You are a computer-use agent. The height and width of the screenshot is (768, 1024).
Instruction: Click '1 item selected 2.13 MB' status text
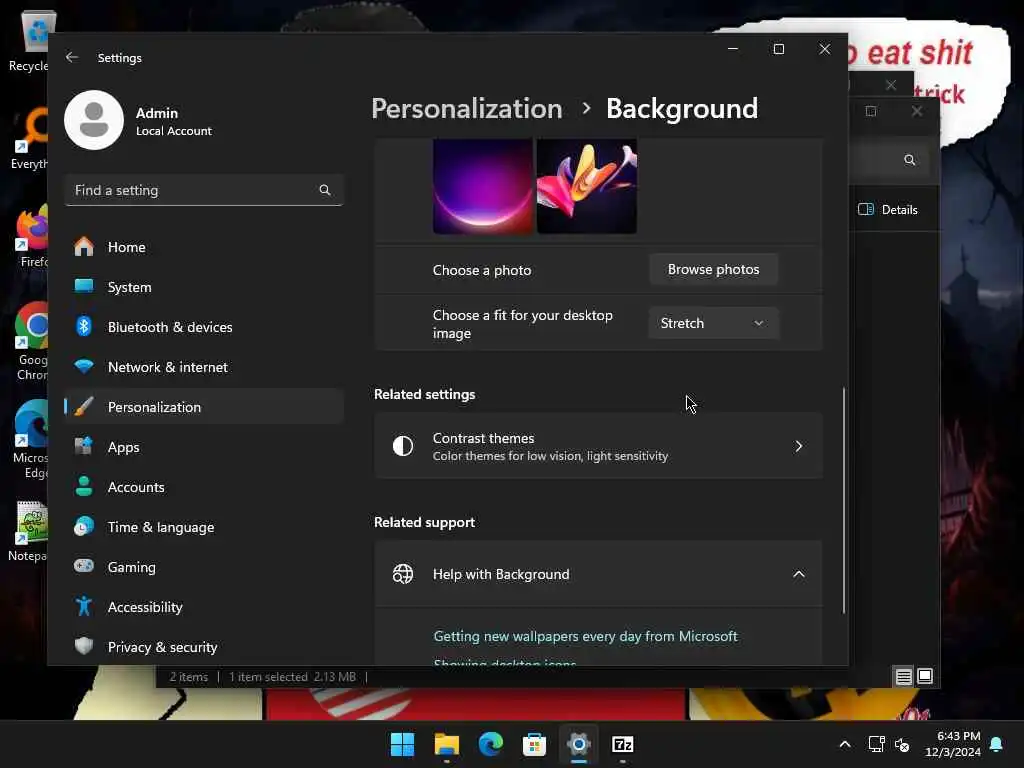(x=292, y=677)
